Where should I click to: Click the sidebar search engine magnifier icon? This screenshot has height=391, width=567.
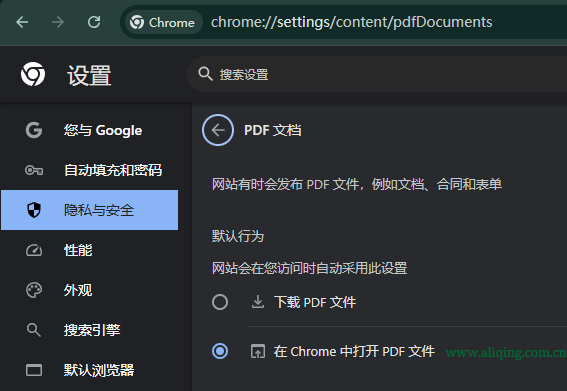coord(34,330)
